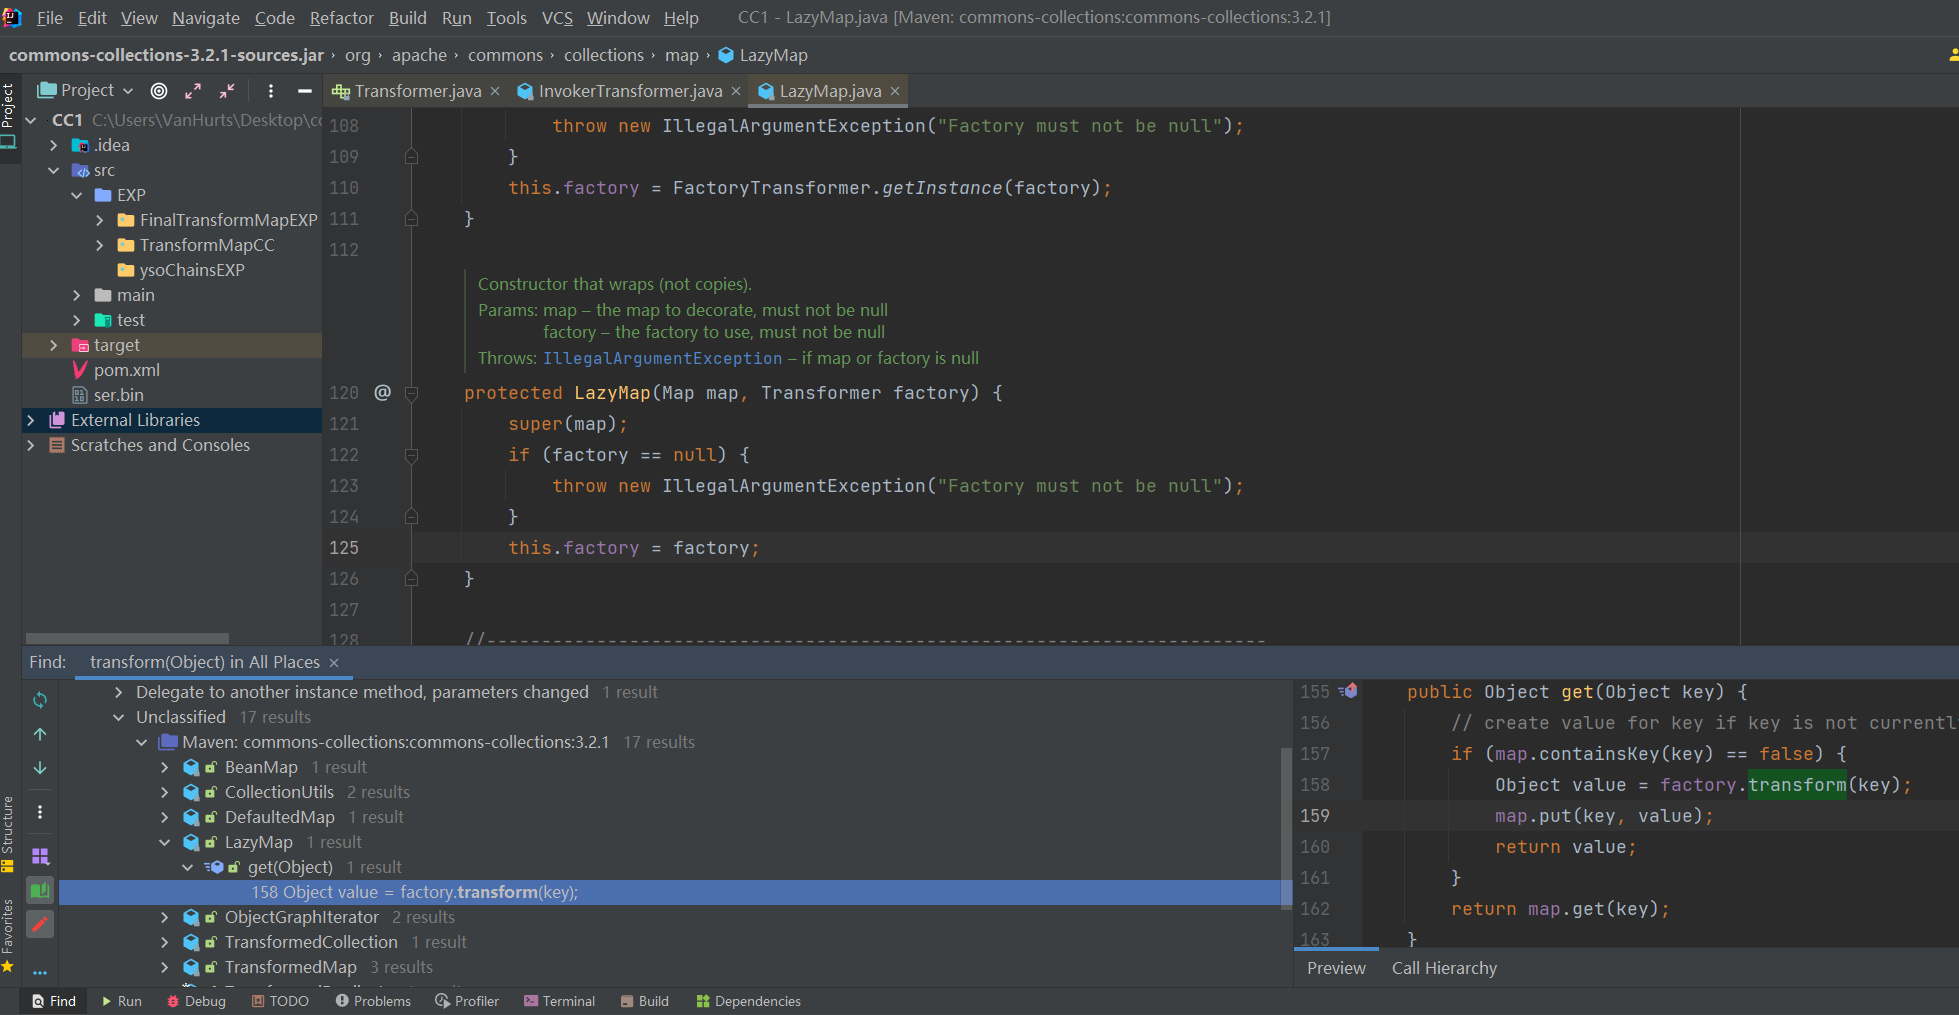1959x1015 pixels.
Task: Open the Terminal tool window
Action: pos(559,1001)
